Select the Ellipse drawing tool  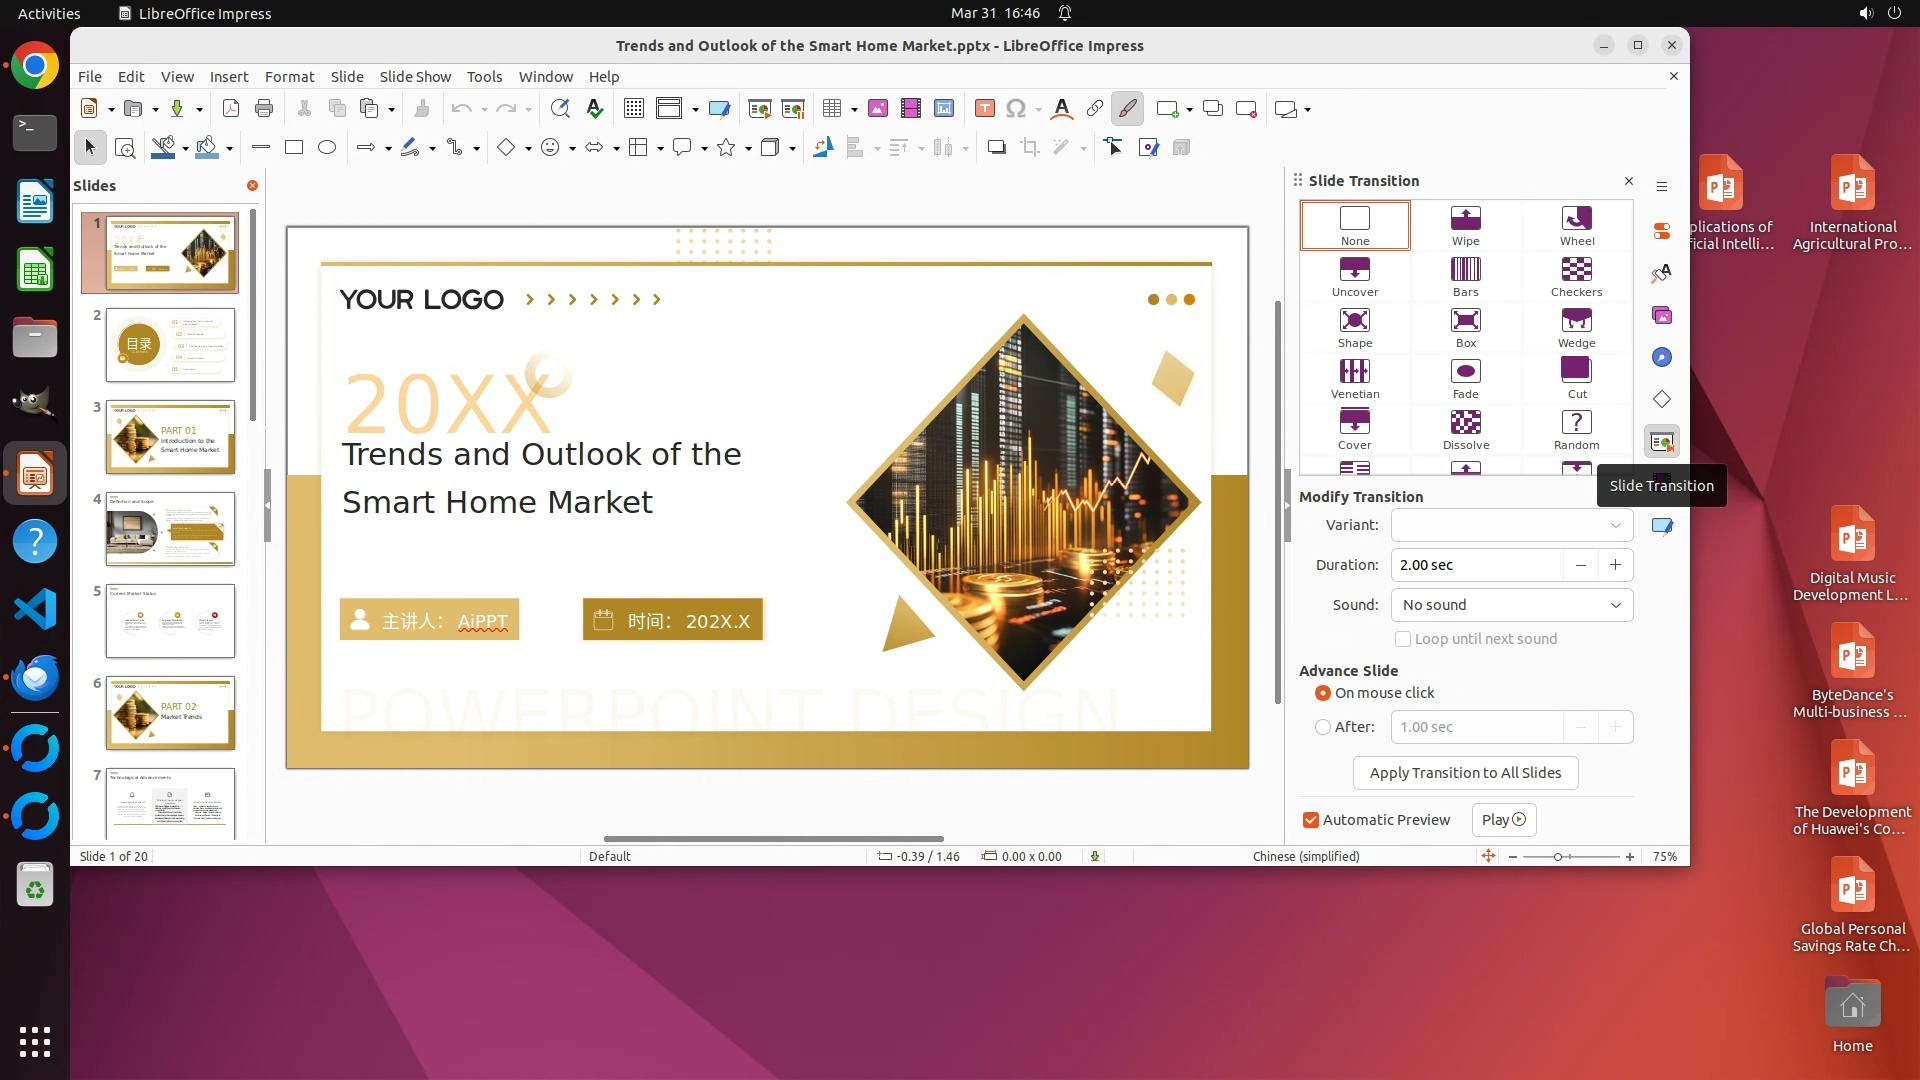pyautogui.click(x=327, y=148)
